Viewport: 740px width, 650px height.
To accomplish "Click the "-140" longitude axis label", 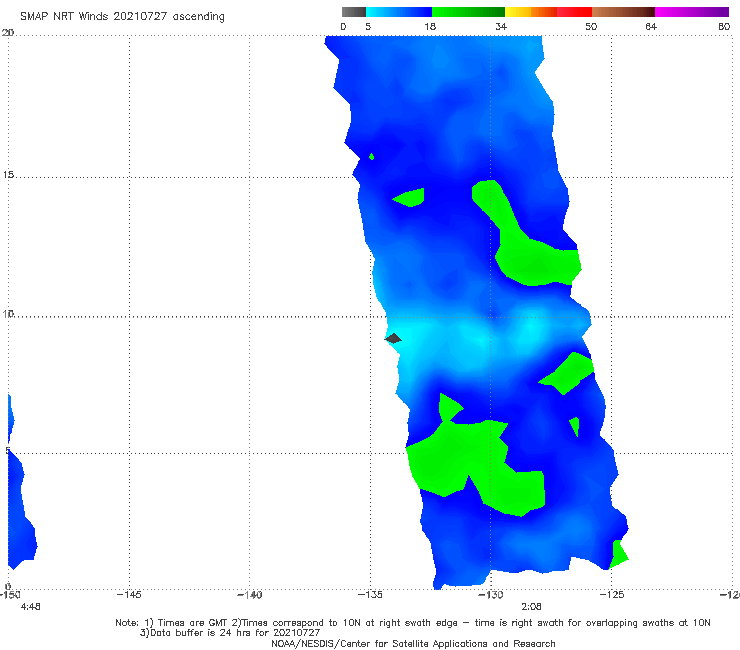I will pyautogui.click(x=250, y=594).
